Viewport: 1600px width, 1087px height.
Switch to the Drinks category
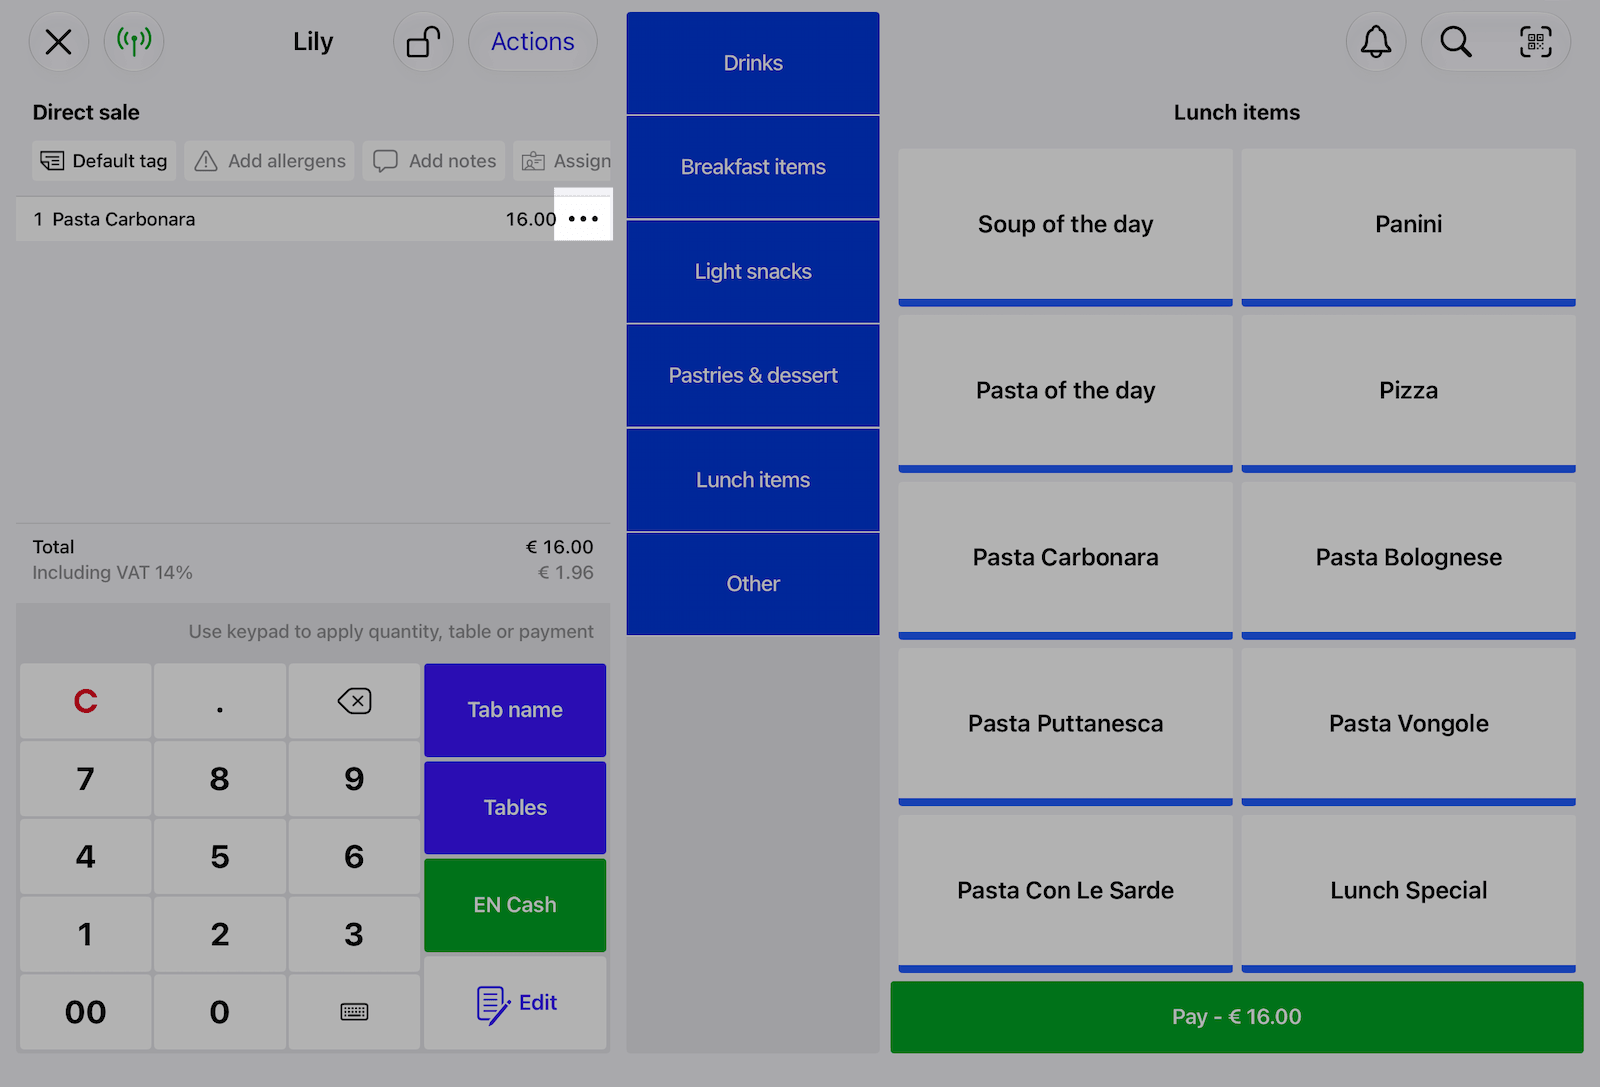pos(753,63)
